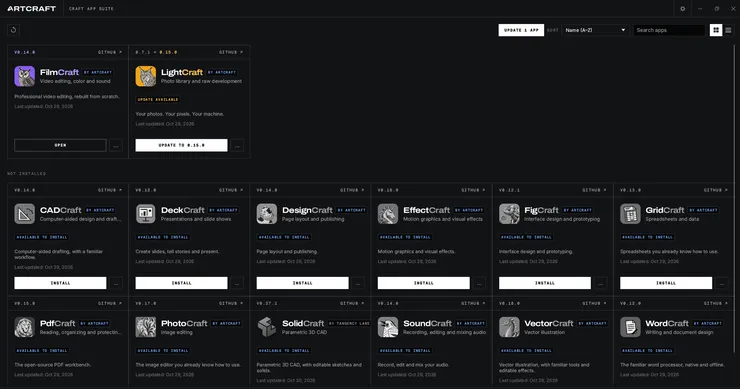740x389 pixels.
Task: Open more options for EffectCraft
Action: (479, 283)
